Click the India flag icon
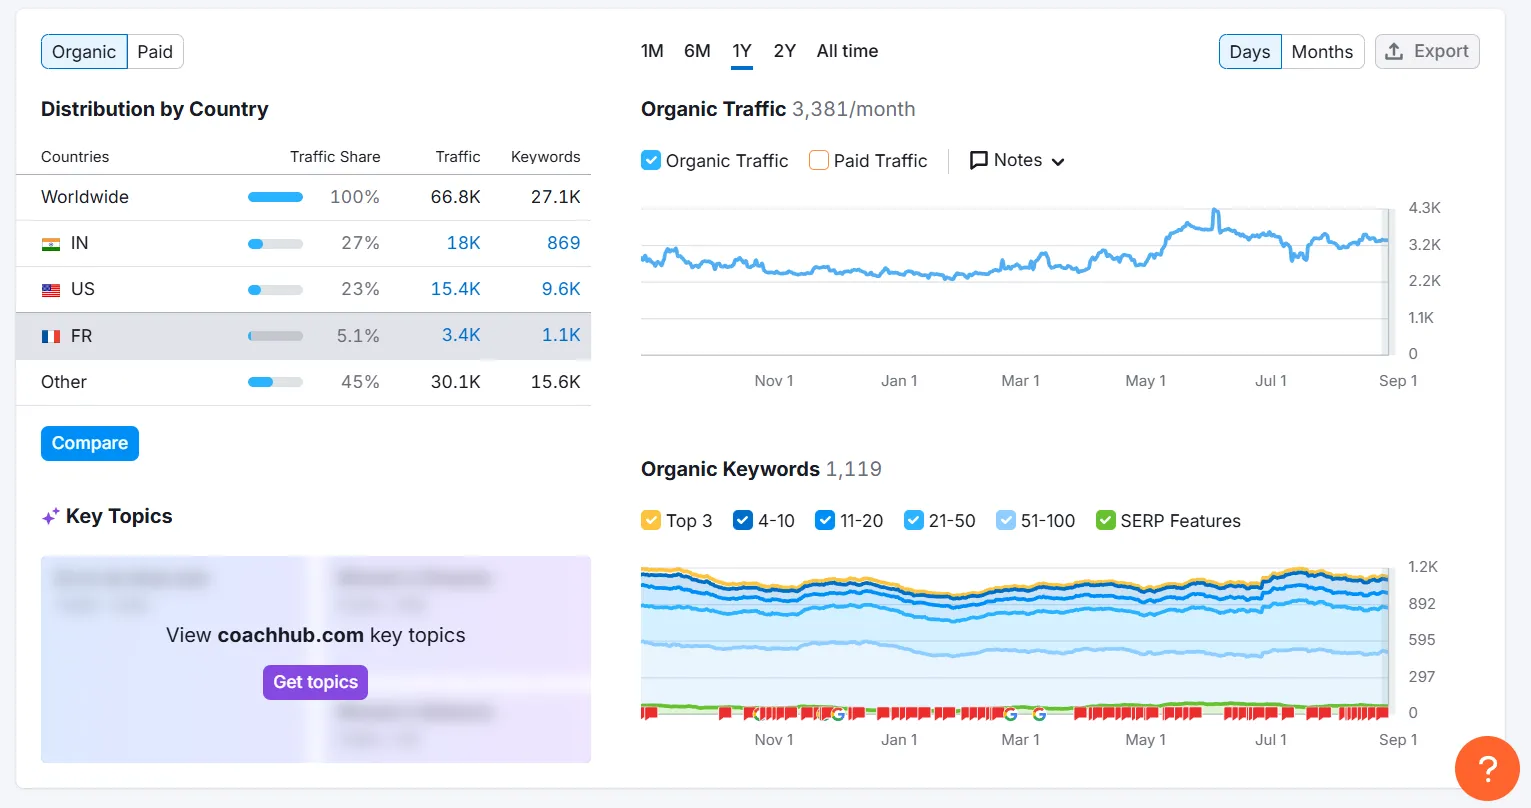This screenshot has width=1531, height=808. (51, 244)
